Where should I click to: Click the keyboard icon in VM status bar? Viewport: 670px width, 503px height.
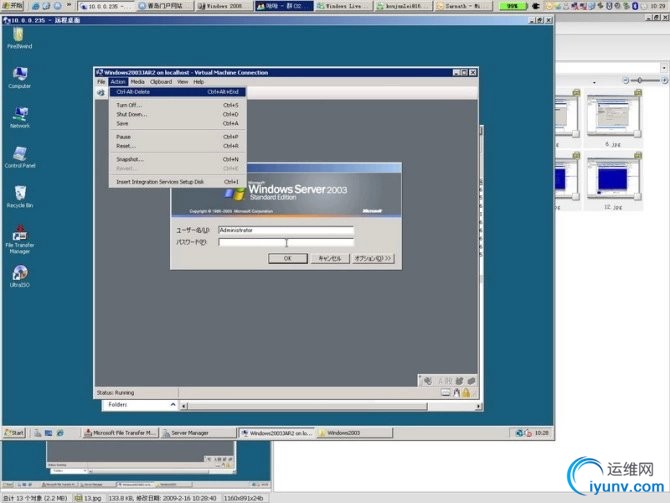(445, 393)
